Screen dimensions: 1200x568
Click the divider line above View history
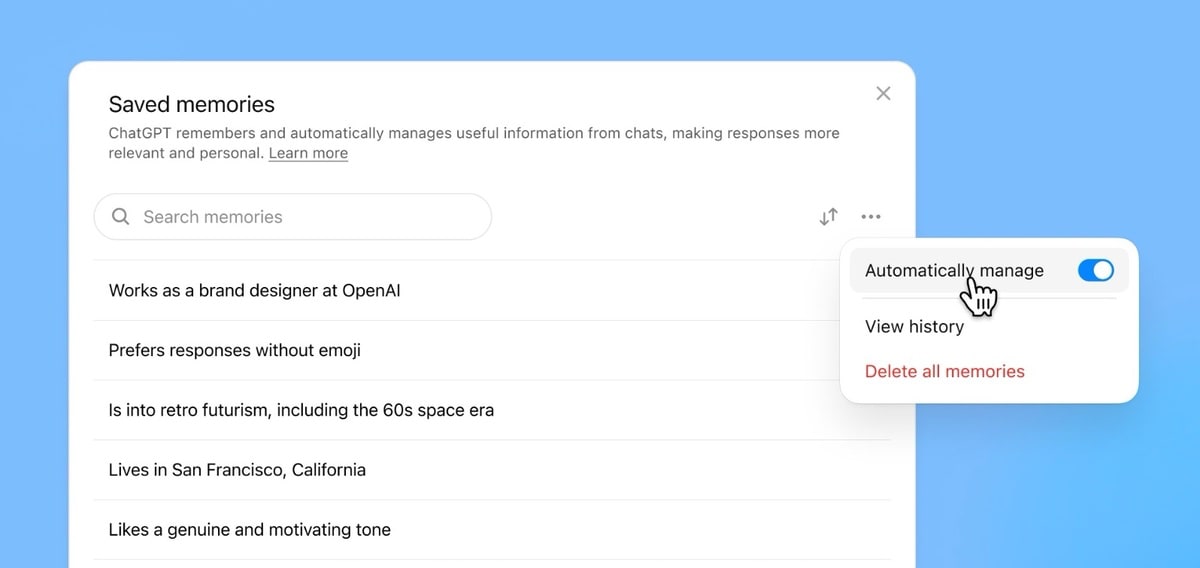click(988, 298)
